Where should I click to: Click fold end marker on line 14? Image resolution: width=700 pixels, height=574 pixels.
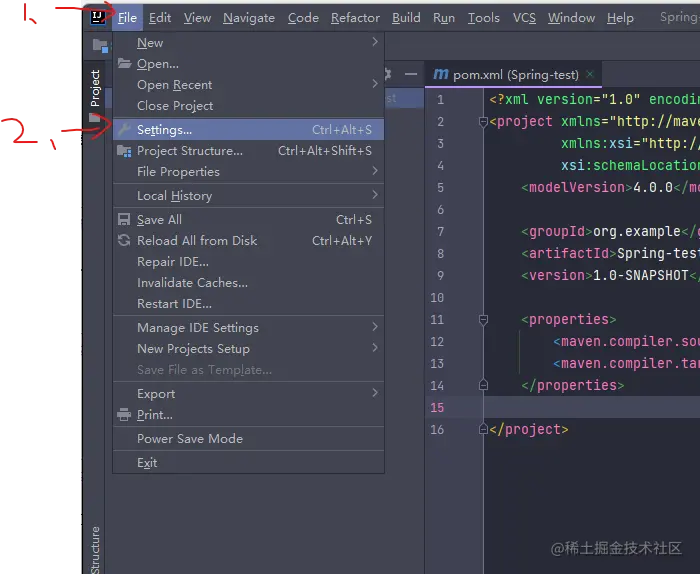(483, 385)
